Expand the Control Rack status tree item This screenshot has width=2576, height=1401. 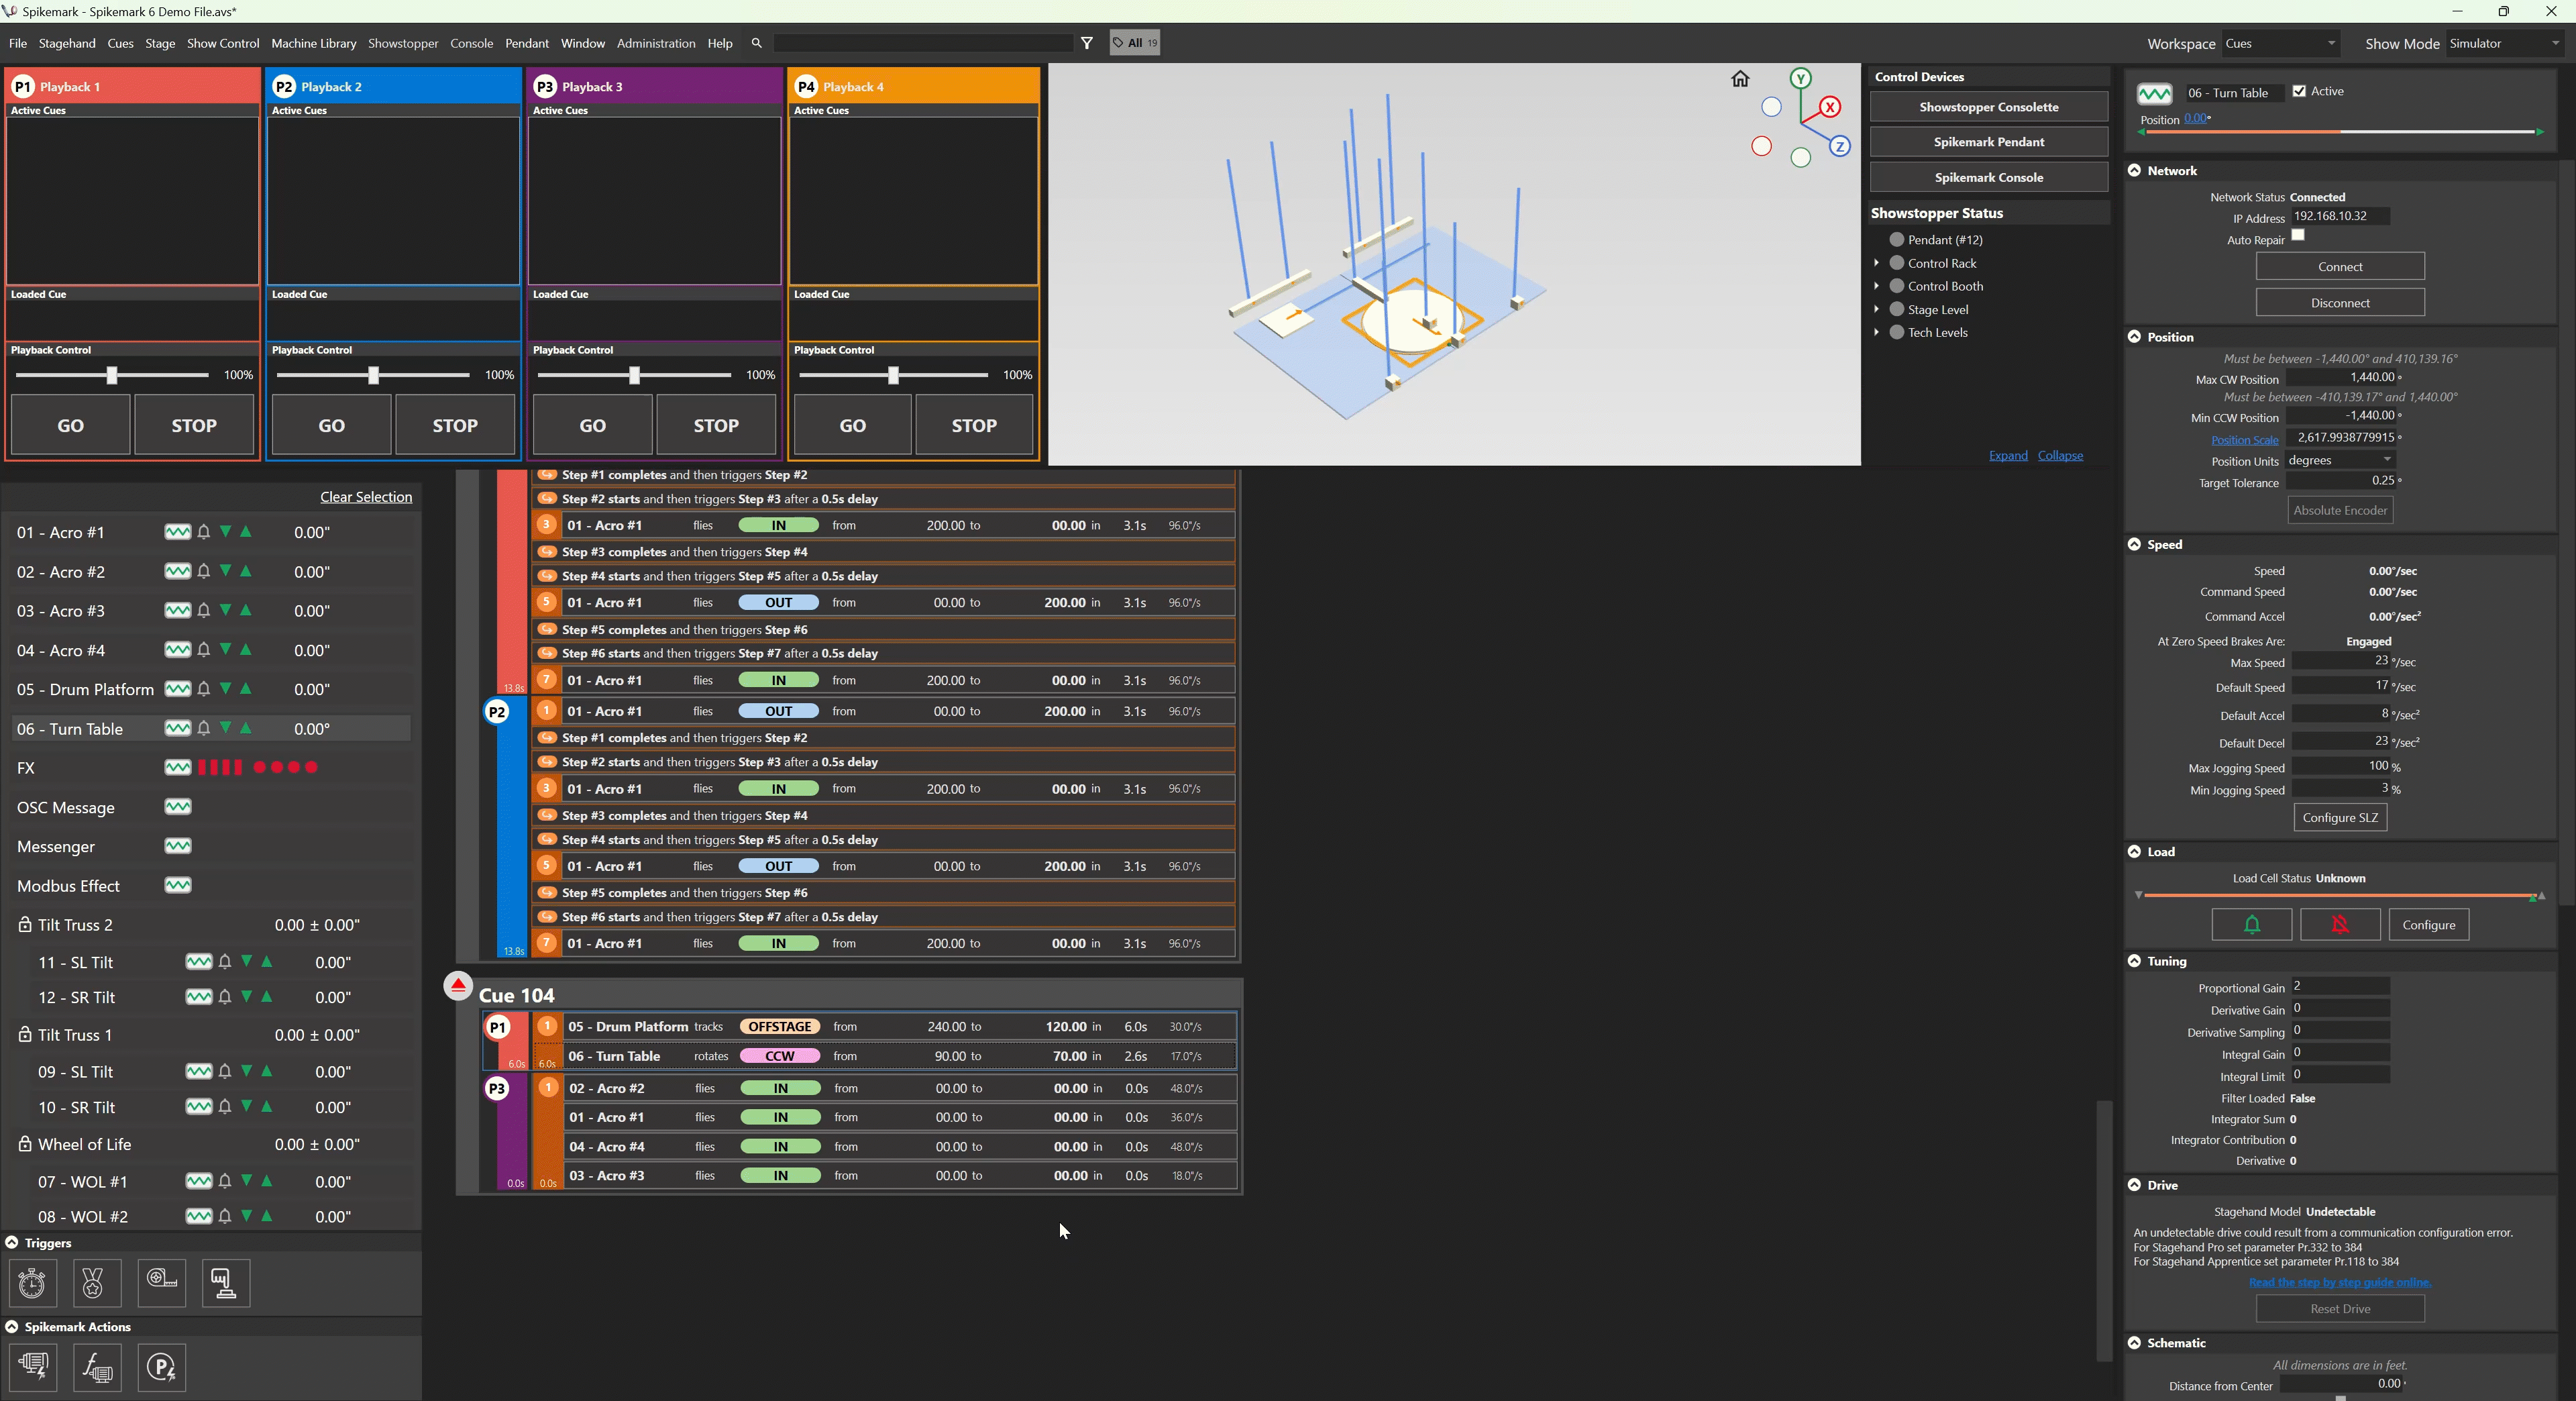pos(1876,263)
